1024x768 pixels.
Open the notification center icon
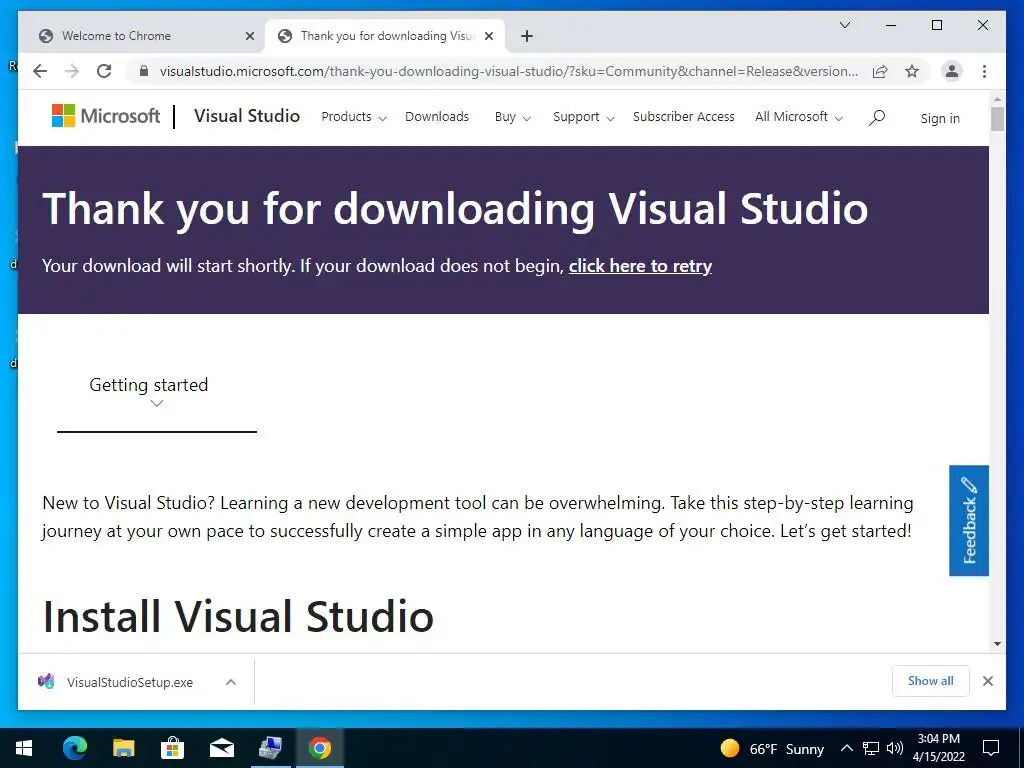tap(991, 748)
